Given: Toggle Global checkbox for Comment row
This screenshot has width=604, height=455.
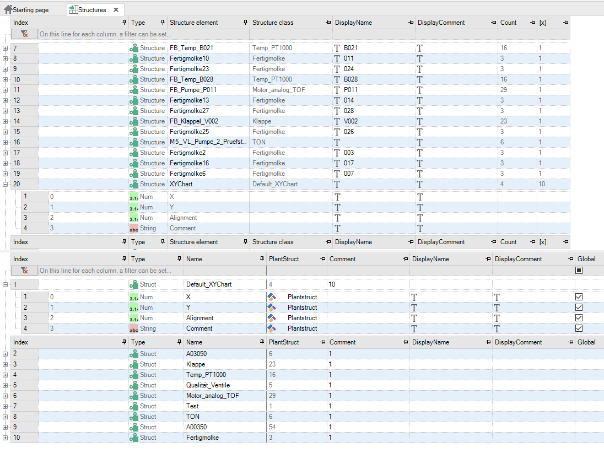Looking at the screenshot, I should (x=579, y=328).
